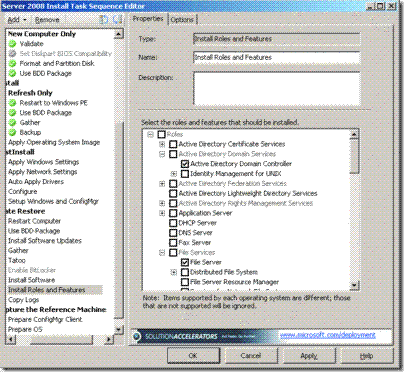Expand Active Directory Rights Management Services
The height and width of the screenshot is (372, 404).
pyautogui.click(x=162, y=203)
